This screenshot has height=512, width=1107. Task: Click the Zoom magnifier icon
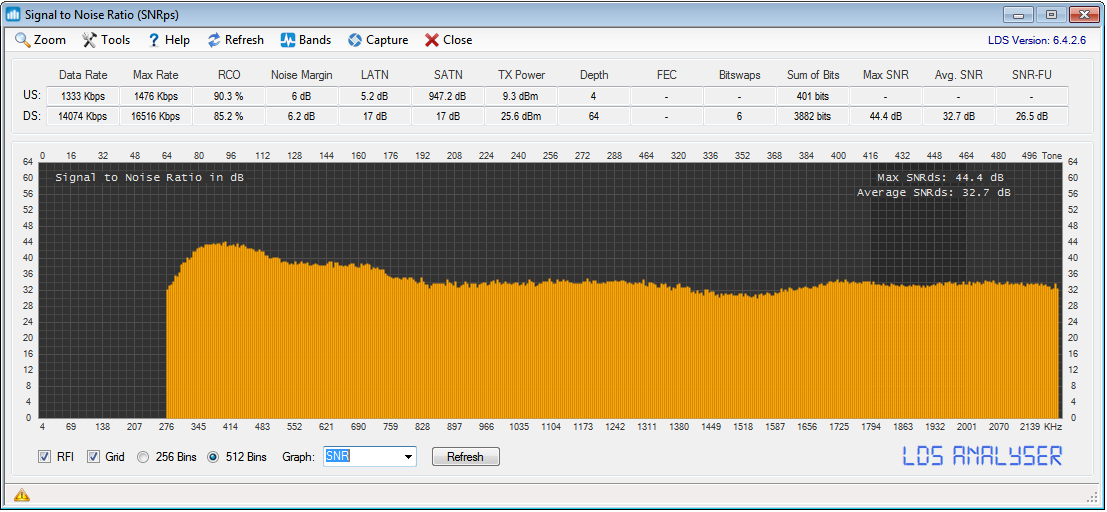click(22, 40)
